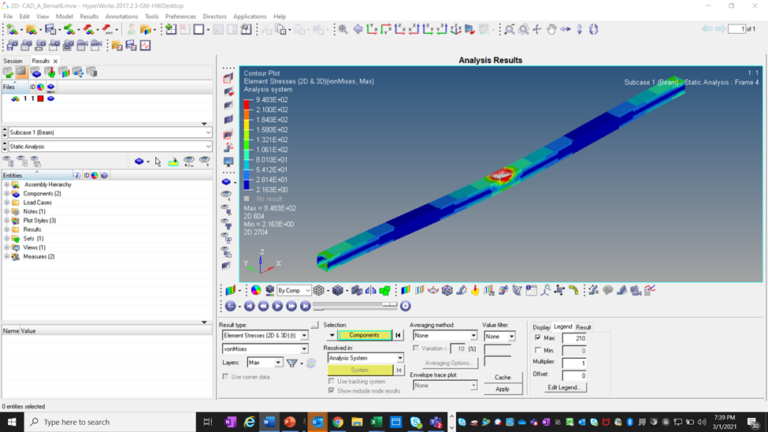Click the Apply button
This screenshot has width=768, height=432.
click(x=503, y=389)
